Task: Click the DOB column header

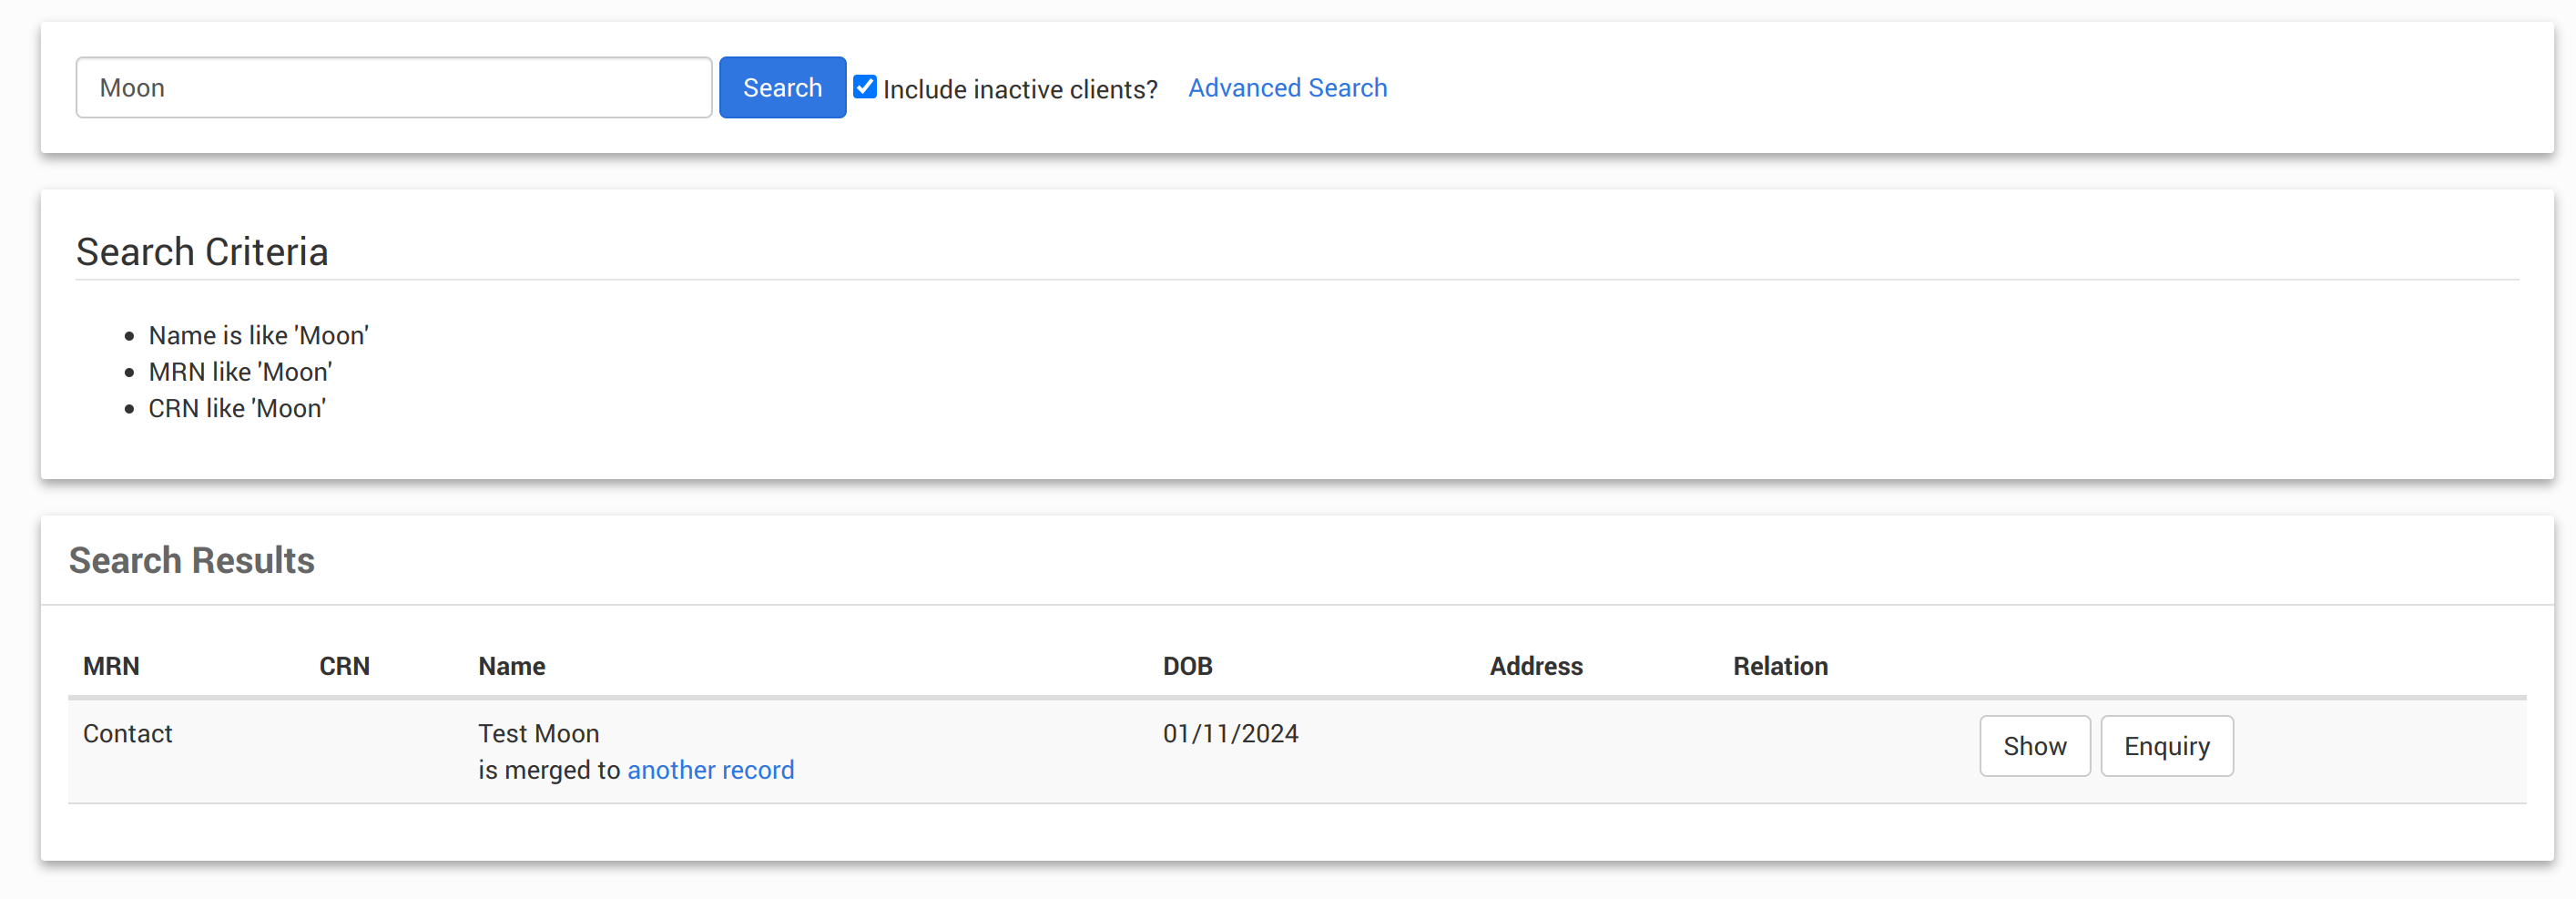Action: (1187, 666)
